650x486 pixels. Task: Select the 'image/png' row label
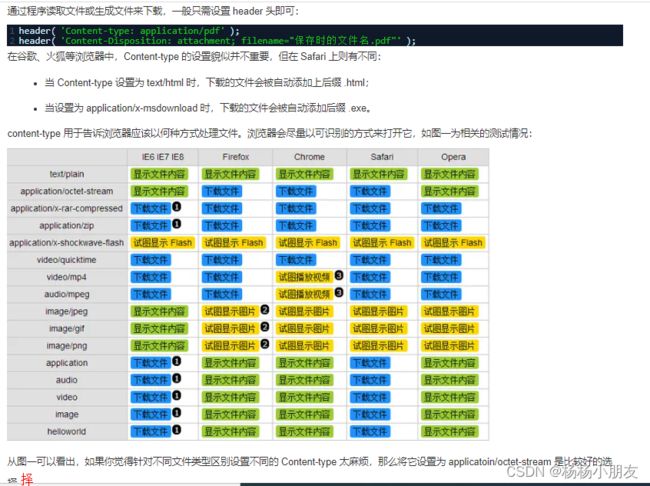click(67, 346)
